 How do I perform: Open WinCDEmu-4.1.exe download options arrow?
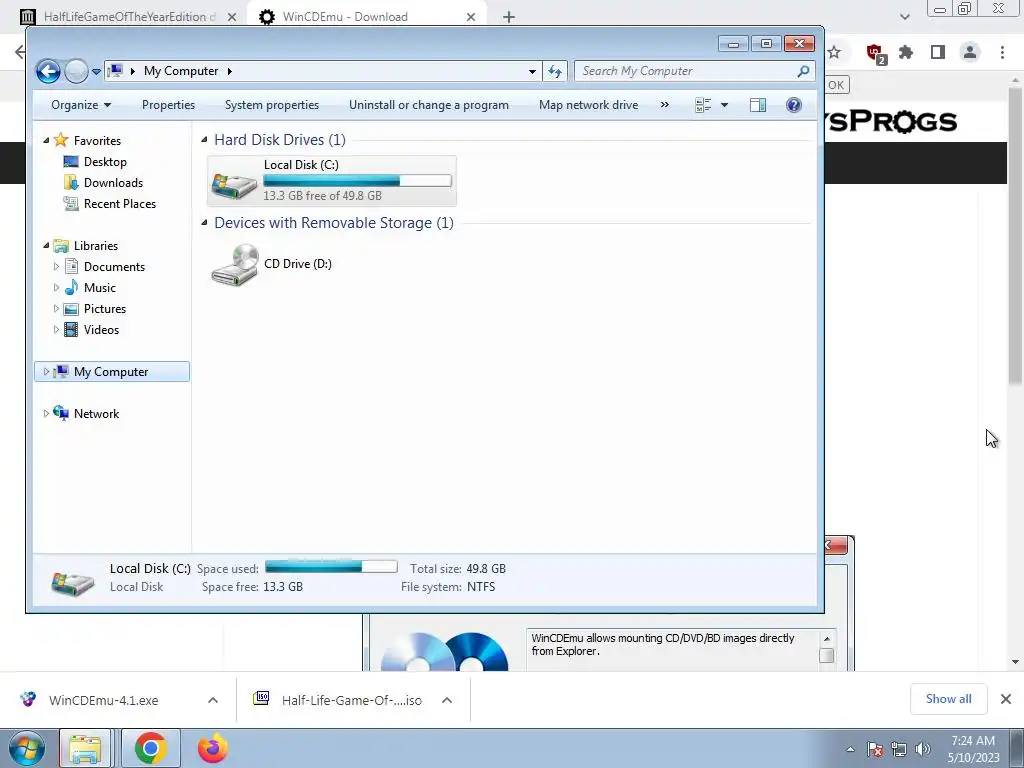pyautogui.click(x=213, y=700)
